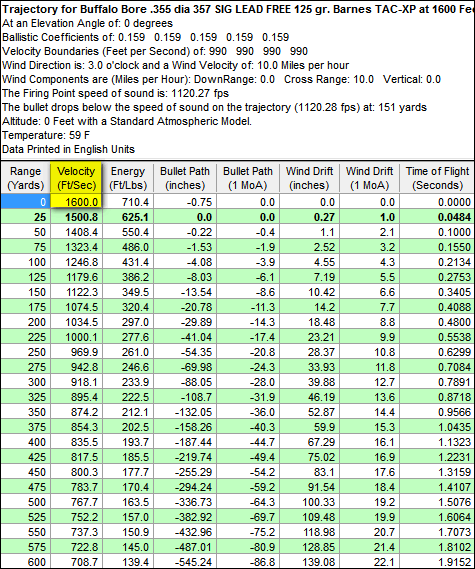Click energy value 150.9

128,532
